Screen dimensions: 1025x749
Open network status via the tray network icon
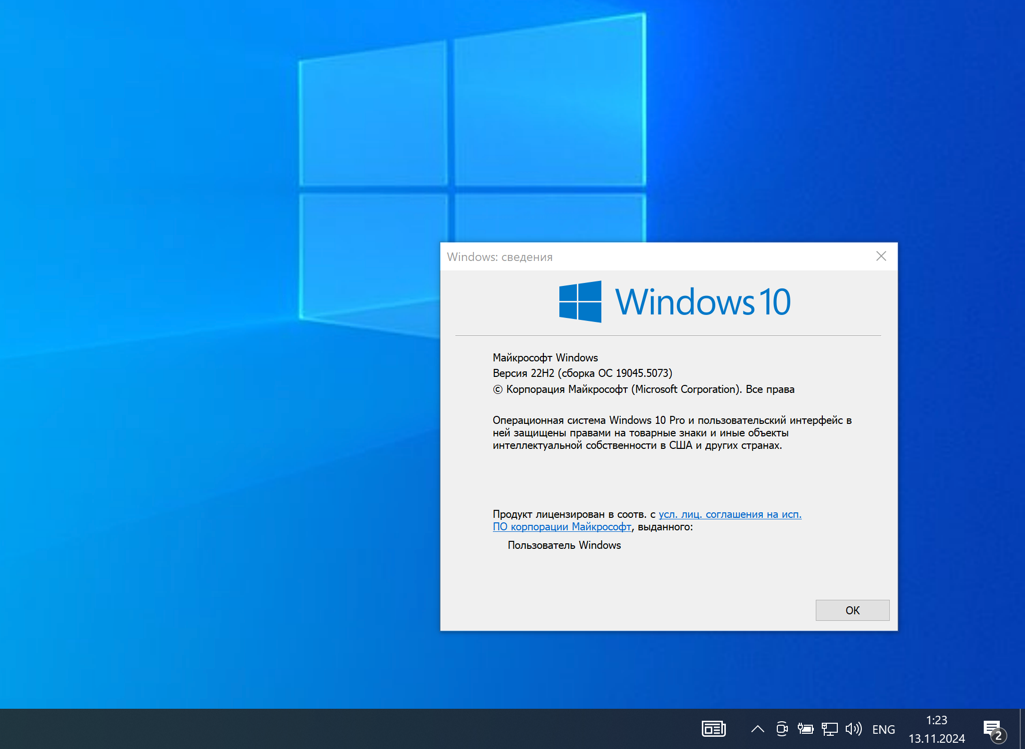829,728
